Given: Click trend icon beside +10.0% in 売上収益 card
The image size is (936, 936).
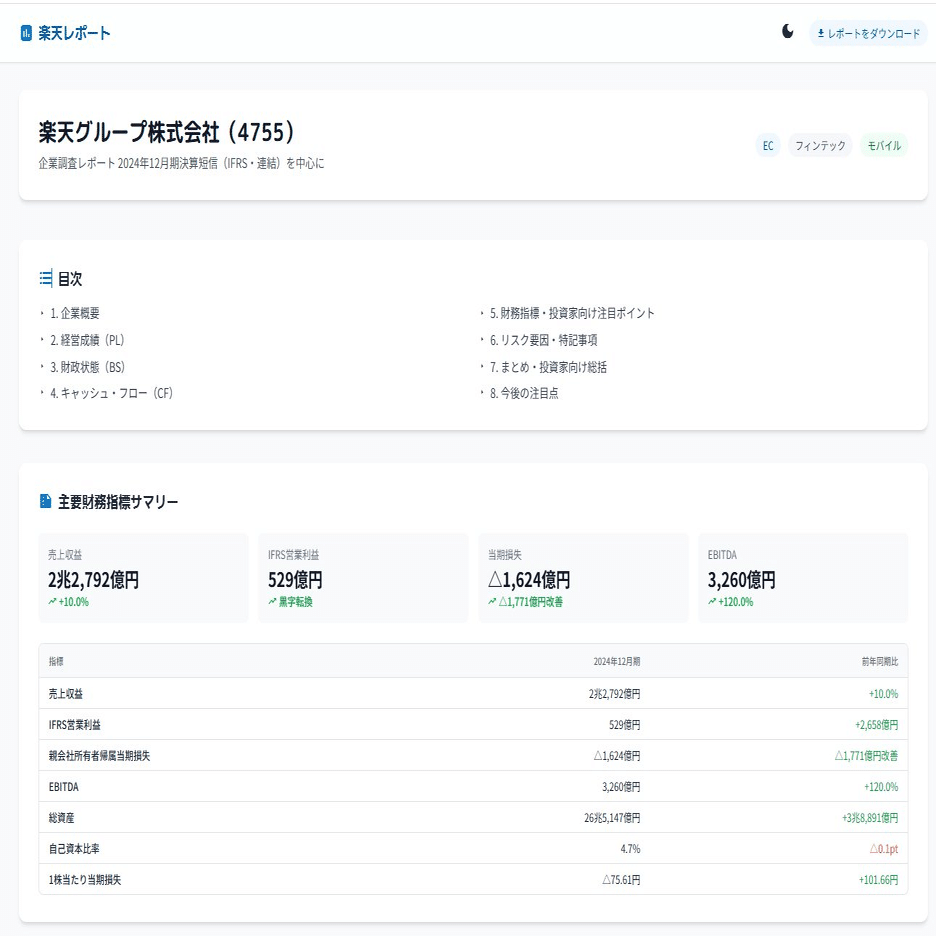Looking at the screenshot, I should click(x=53, y=602).
